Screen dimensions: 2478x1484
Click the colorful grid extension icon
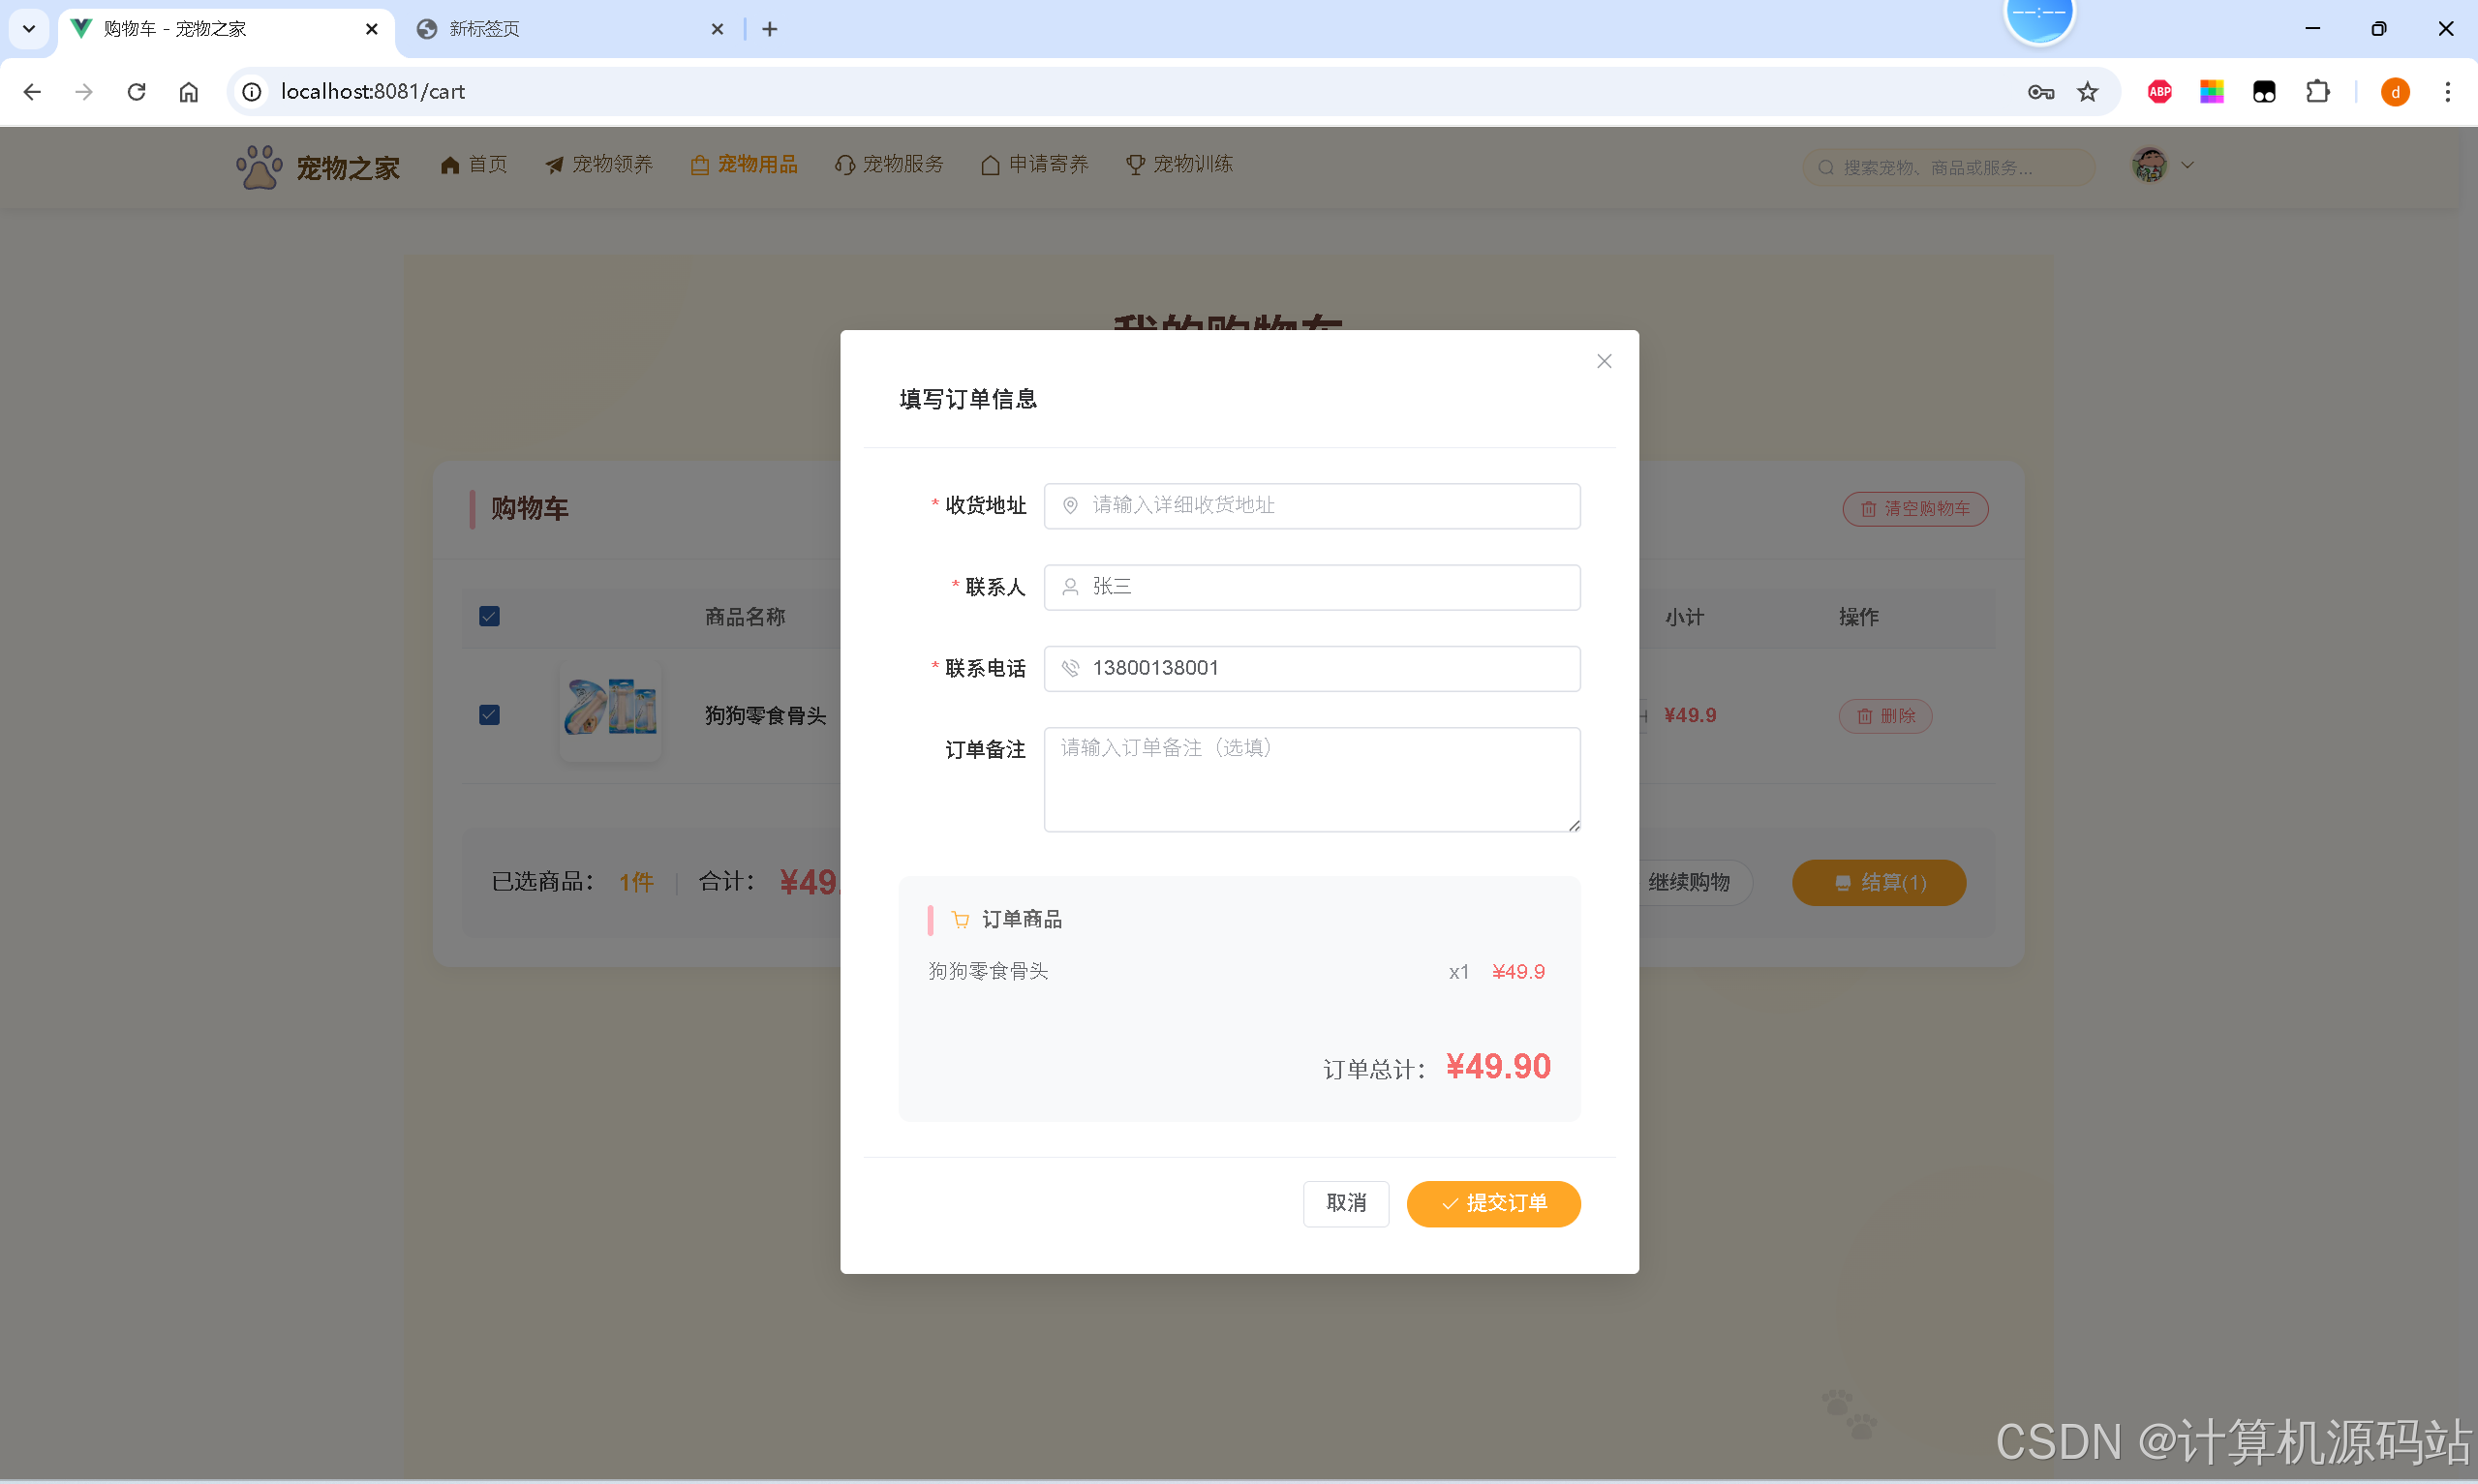pyautogui.click(x=2211, y=92)
